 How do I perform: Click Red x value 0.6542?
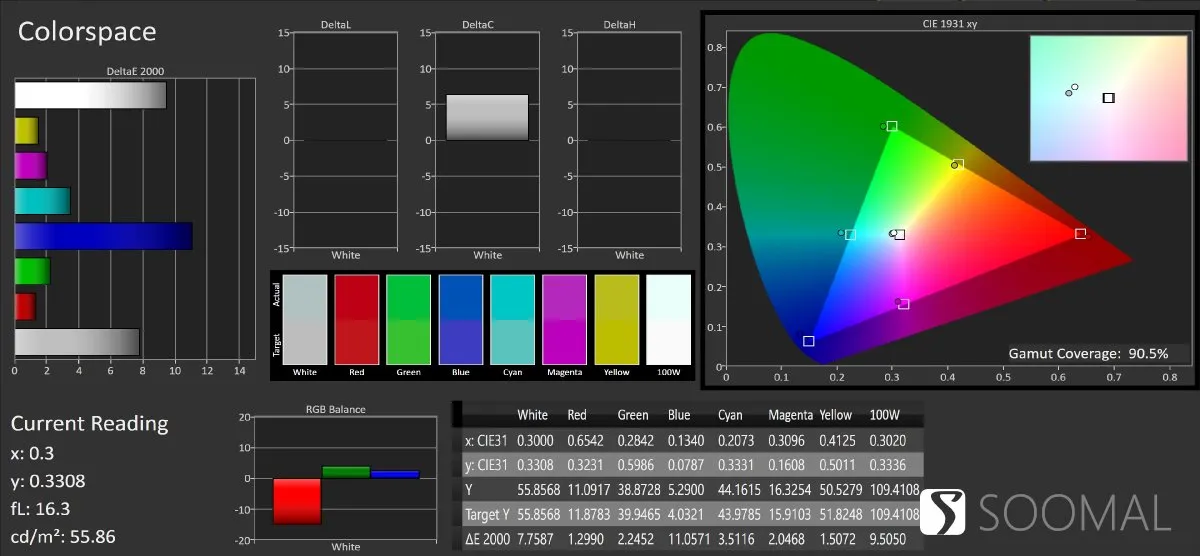[586, 440]
